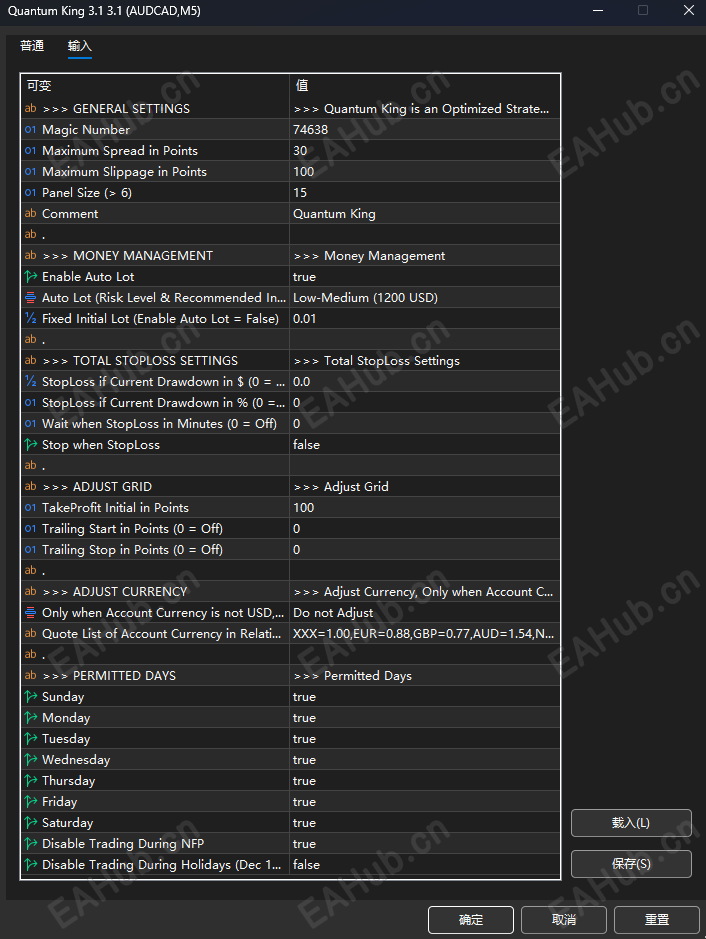Click the 保存(S) save button
The height and width of the screenshot is (939, 706).
pyautogui.click(x=631, y=864)
